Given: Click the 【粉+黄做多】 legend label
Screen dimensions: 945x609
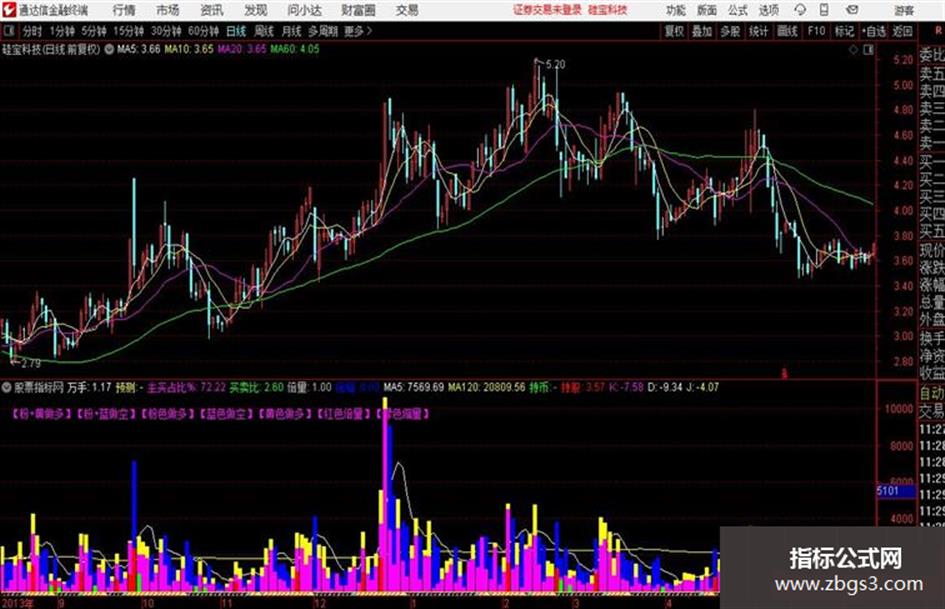Looking at the screenshot, I should tap(43, 414).
